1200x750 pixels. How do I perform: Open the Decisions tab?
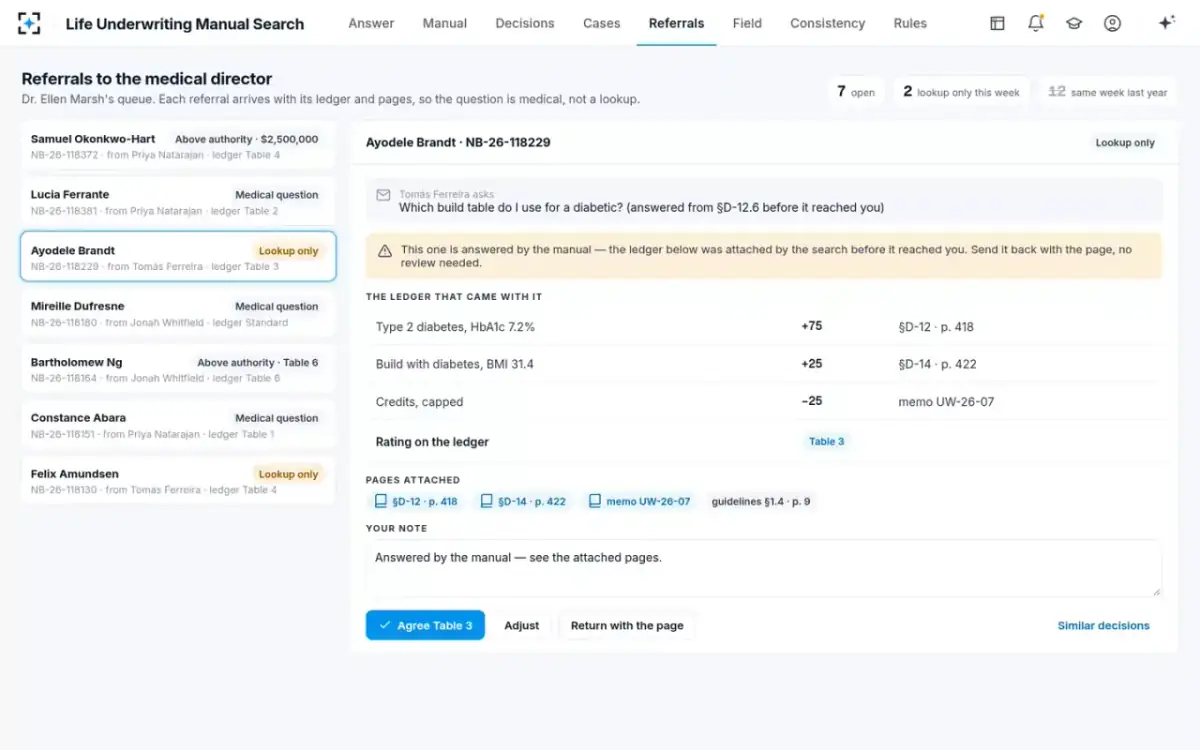[x=525, y=23]
